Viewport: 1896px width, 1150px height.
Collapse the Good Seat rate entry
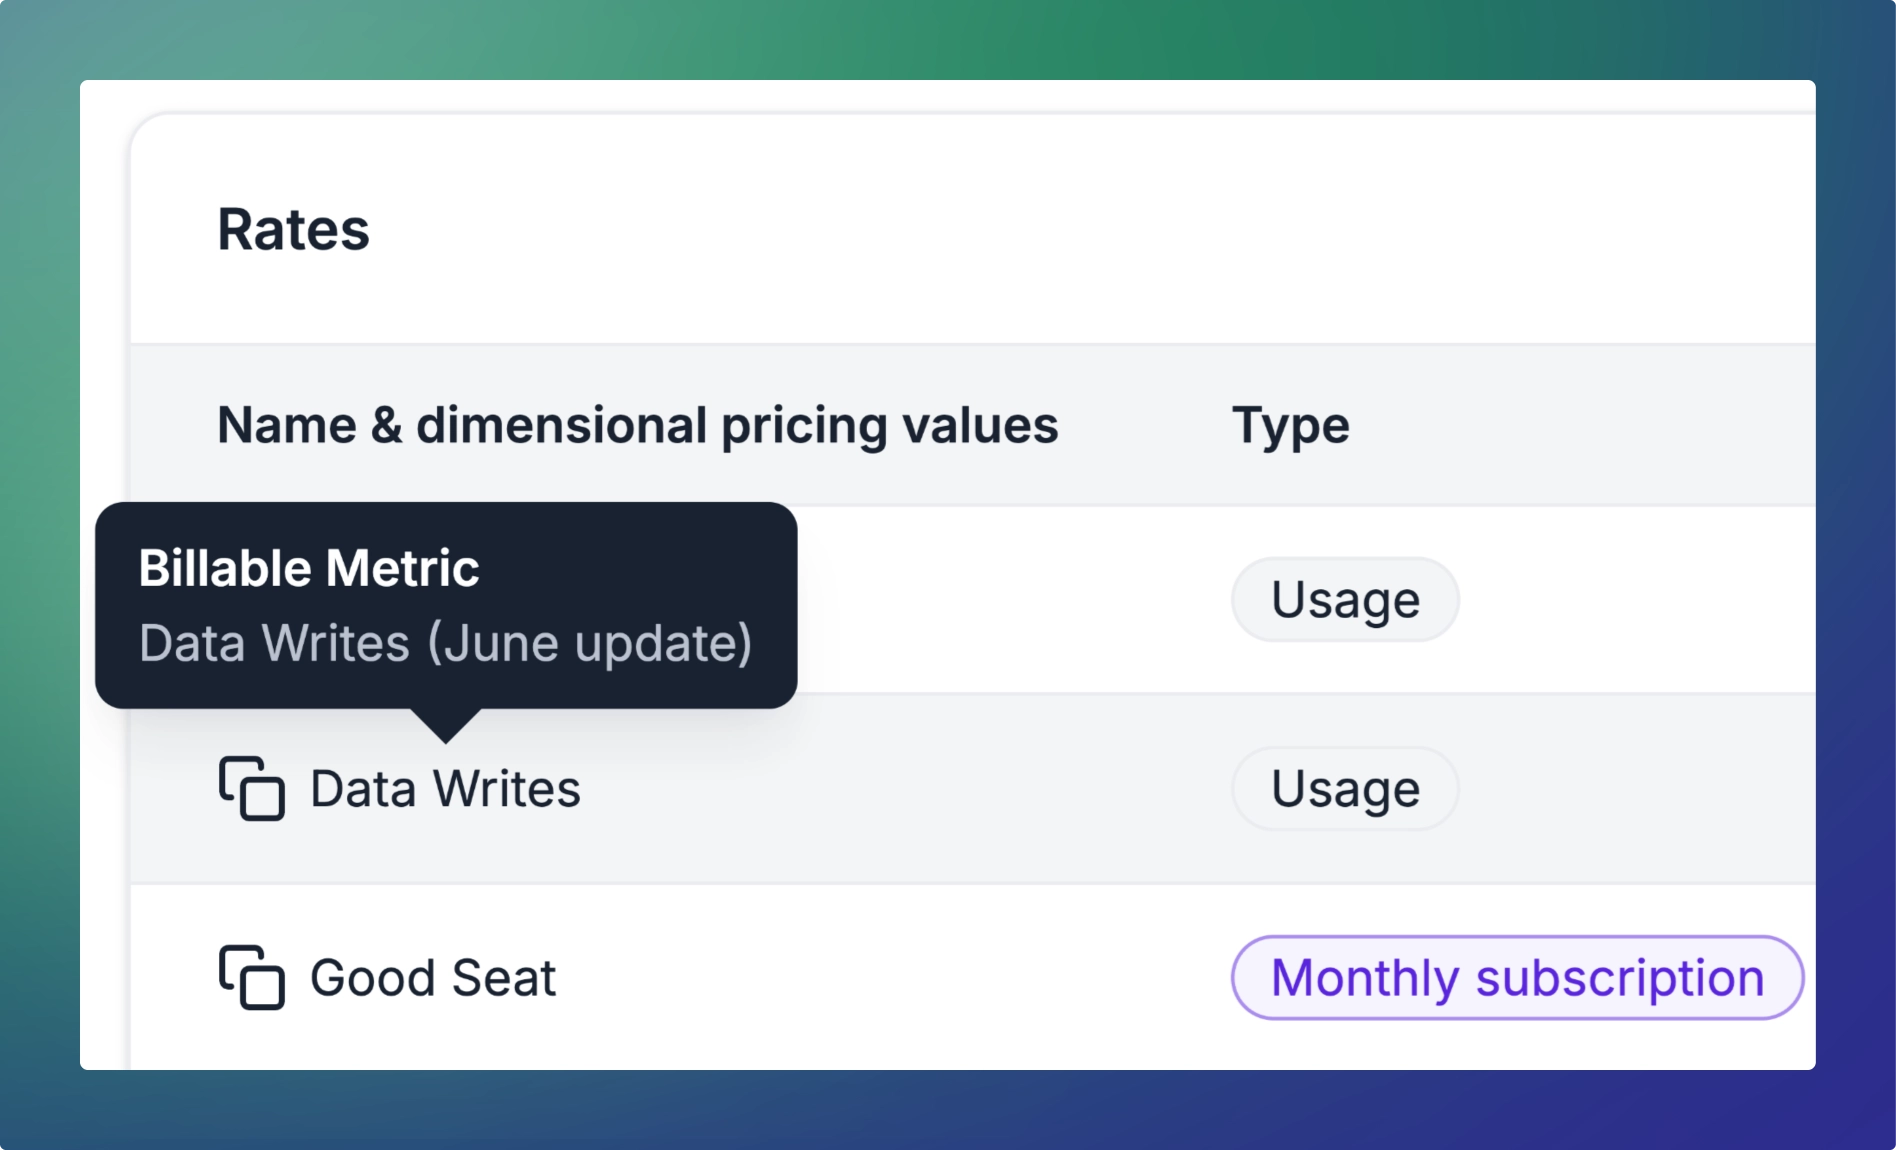431,977
